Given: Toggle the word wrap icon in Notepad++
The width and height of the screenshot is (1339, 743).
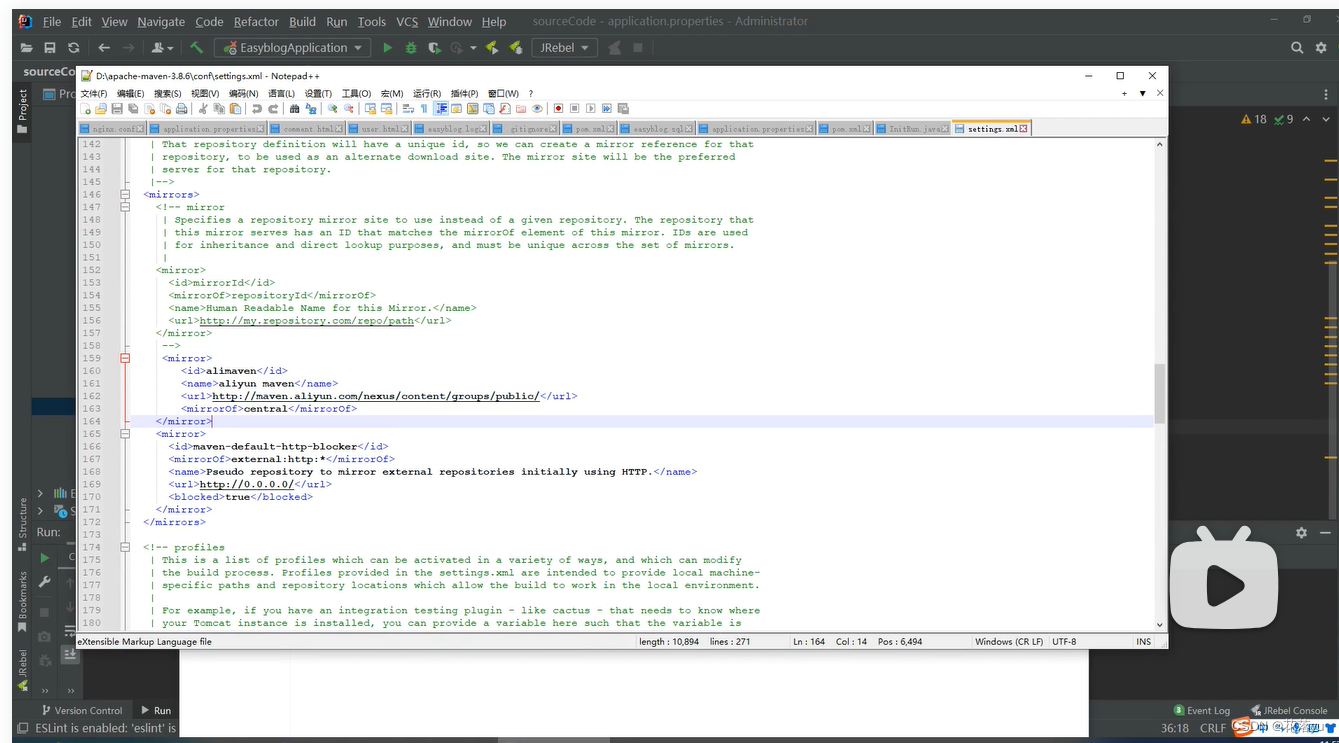Looking at the screenshot, I should (408, 108).
